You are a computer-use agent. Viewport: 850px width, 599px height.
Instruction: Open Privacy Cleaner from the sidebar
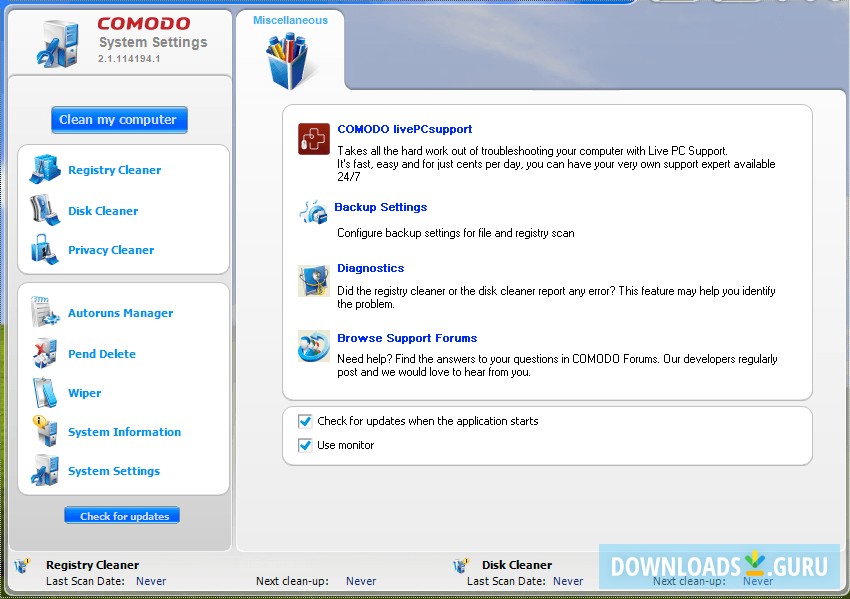[x=111, y=250]
